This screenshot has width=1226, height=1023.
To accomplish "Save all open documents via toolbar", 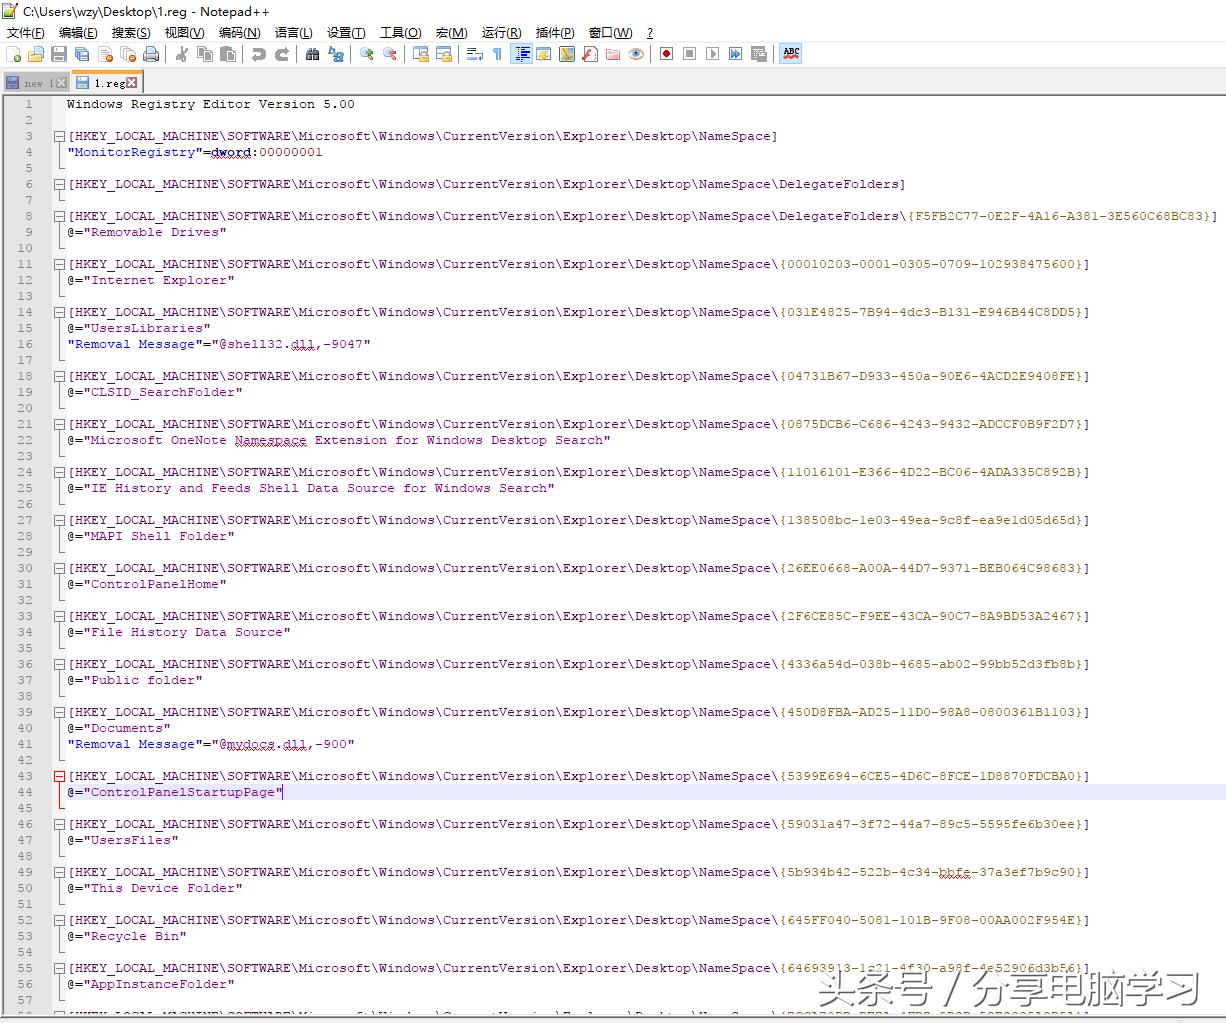I will pos(83,53).
